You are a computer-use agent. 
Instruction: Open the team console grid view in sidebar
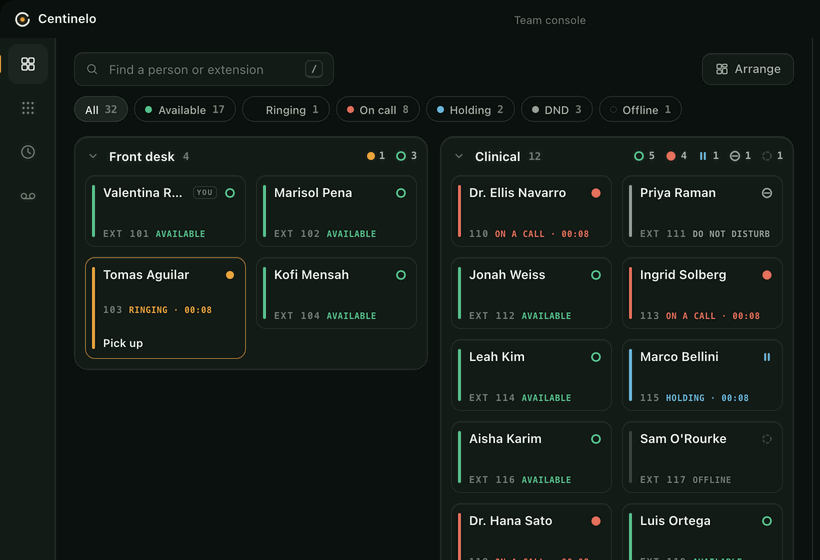28,64
